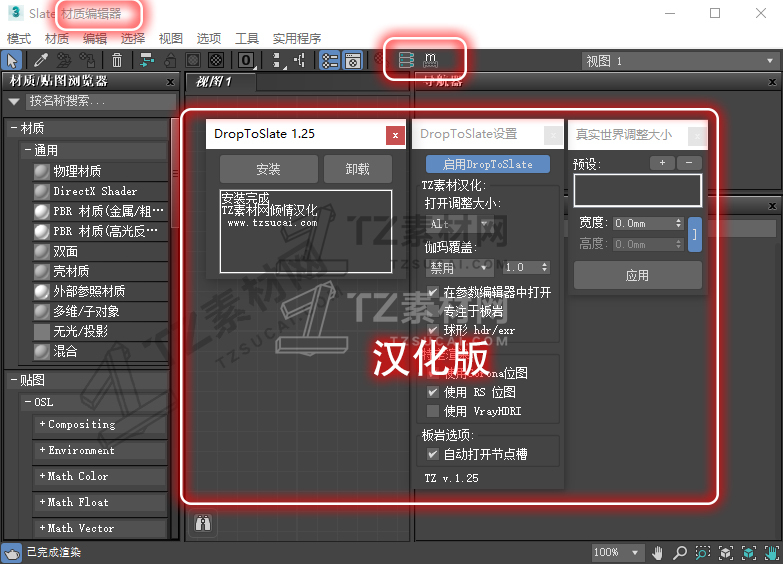Click the teapot render status icon
783x564 pixels.
coord(11,553)
